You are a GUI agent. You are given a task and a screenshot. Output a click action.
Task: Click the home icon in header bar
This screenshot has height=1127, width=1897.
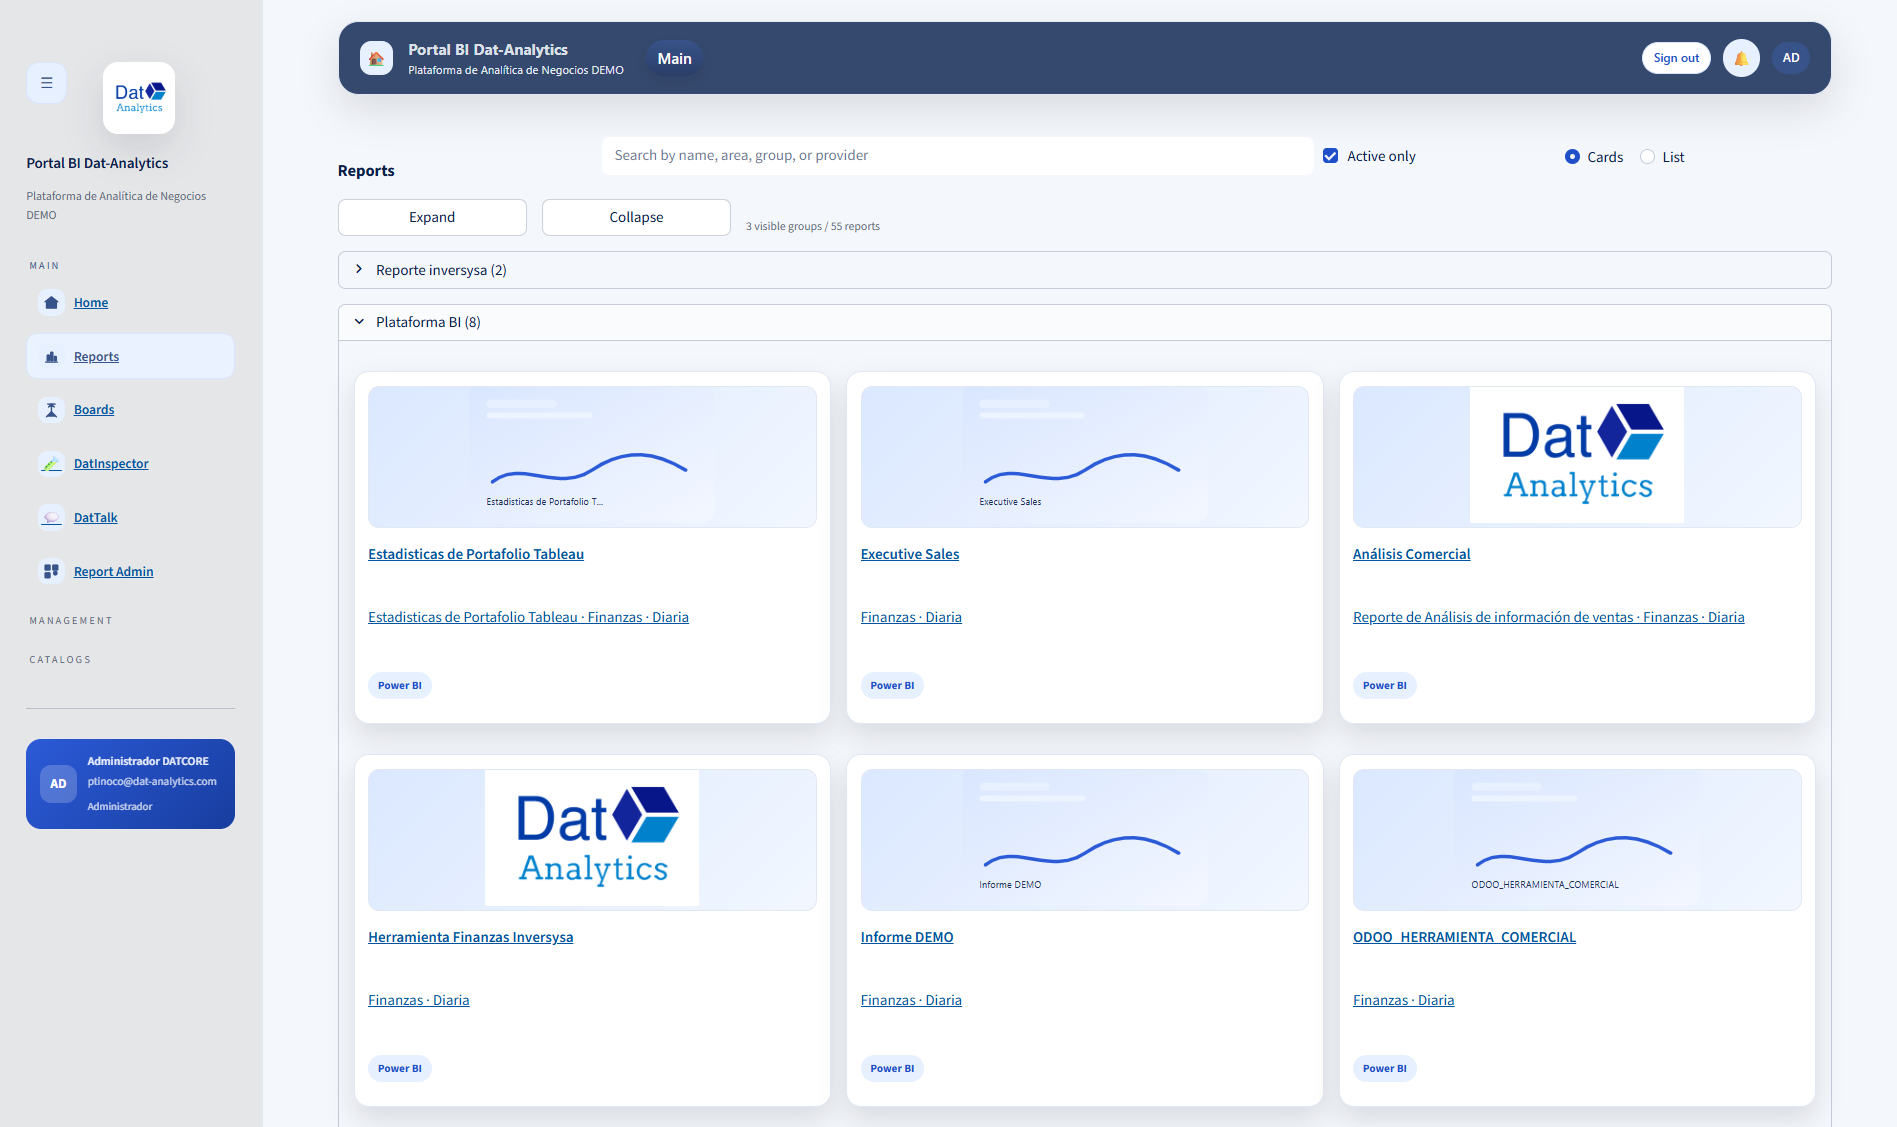376,58
